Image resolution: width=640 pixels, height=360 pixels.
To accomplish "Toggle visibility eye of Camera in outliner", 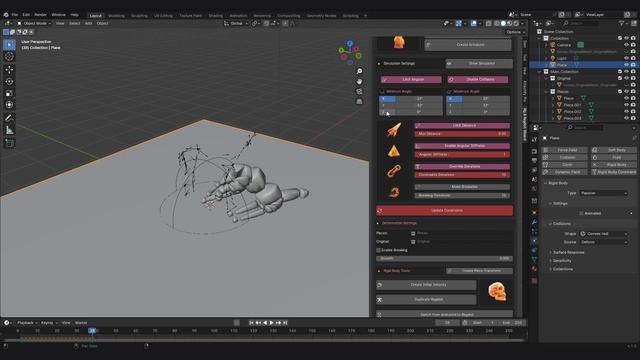I will tap(626, 45).
